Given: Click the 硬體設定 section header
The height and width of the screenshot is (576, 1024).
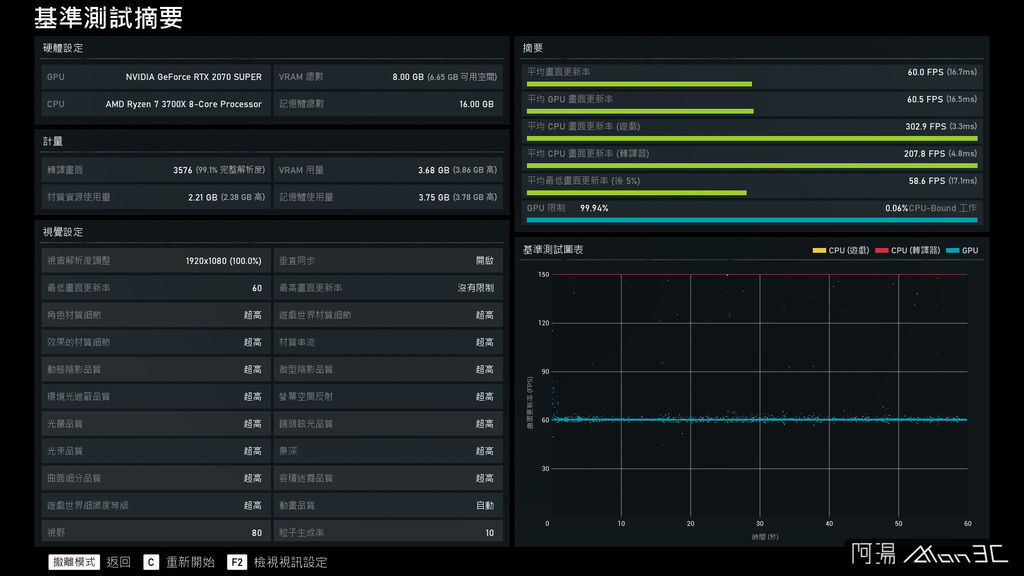Looking at the screenshot, I should point(63,48).
